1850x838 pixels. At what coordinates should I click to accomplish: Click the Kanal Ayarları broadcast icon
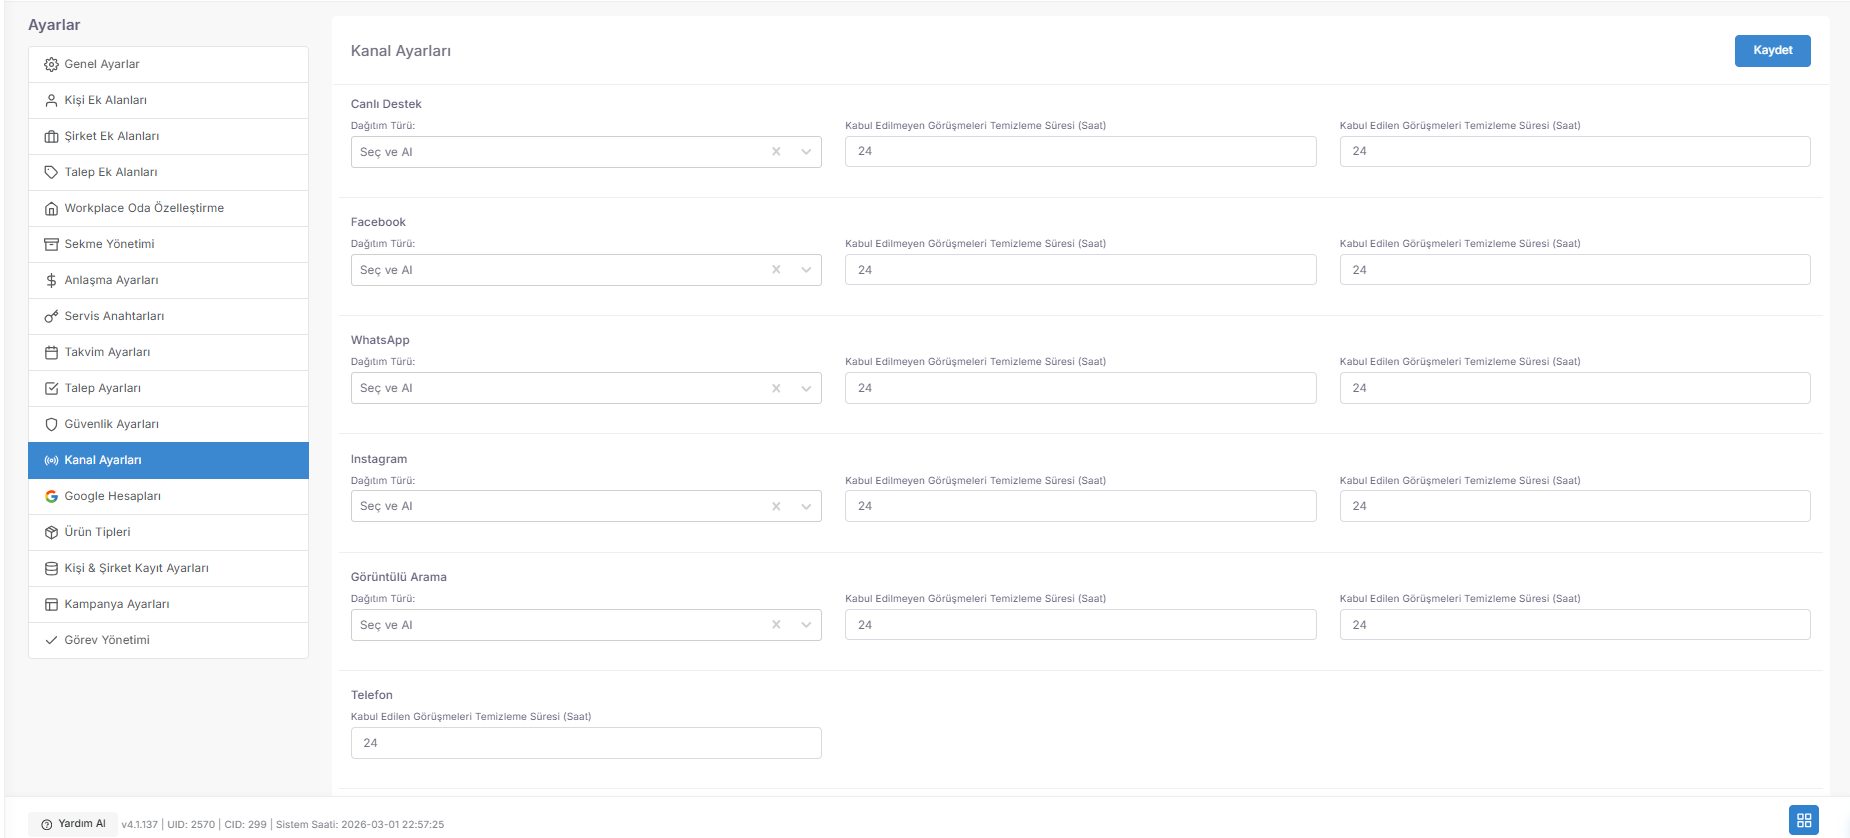51,460
